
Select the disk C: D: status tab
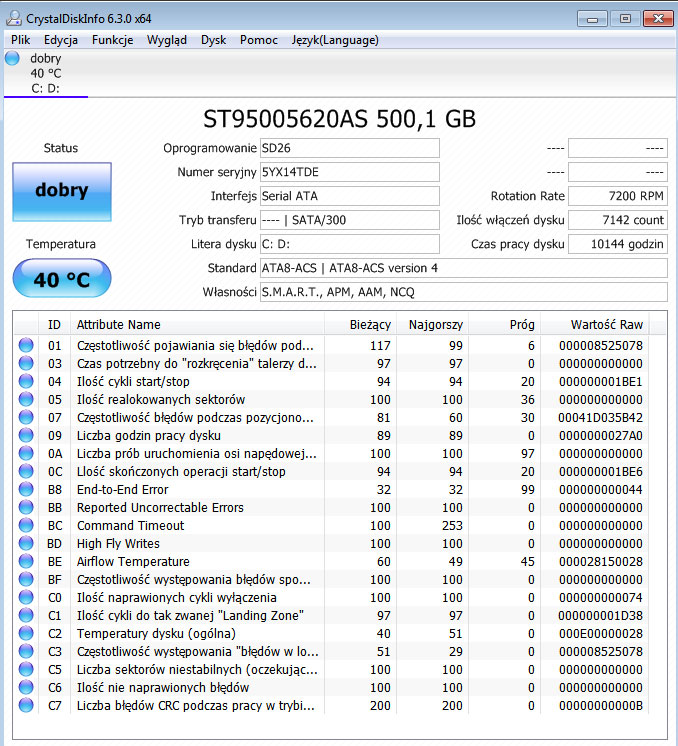point(46,73)
